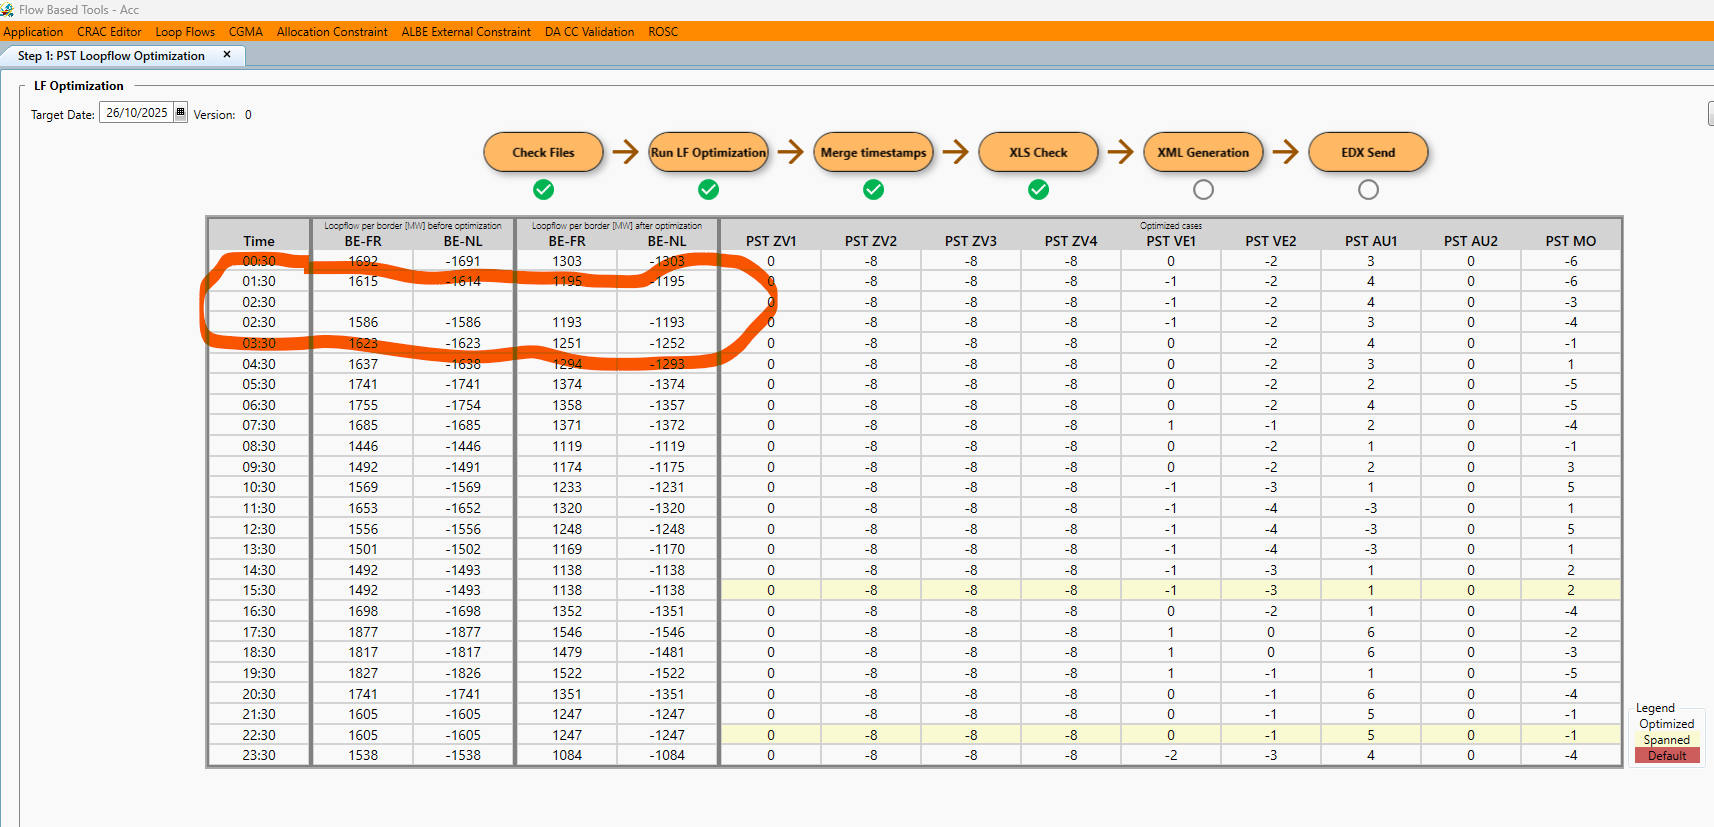The image size is (1714, 827).
Task: Click the Target Date input field
Action: (x=137, y=113)
